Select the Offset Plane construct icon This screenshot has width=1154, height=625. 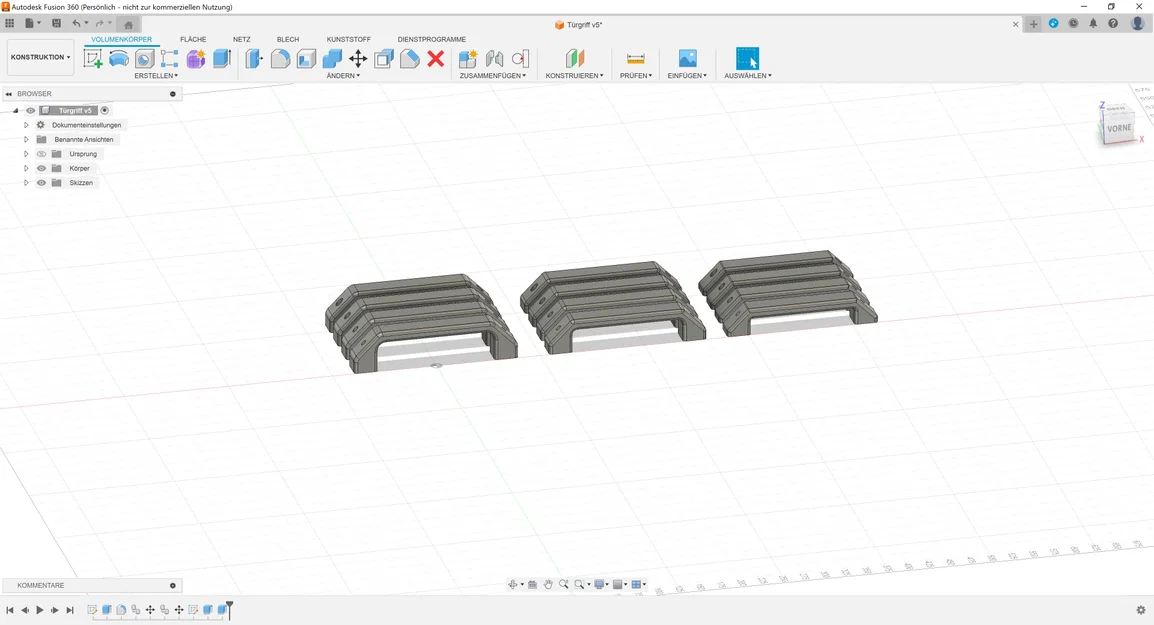[575, 59]
